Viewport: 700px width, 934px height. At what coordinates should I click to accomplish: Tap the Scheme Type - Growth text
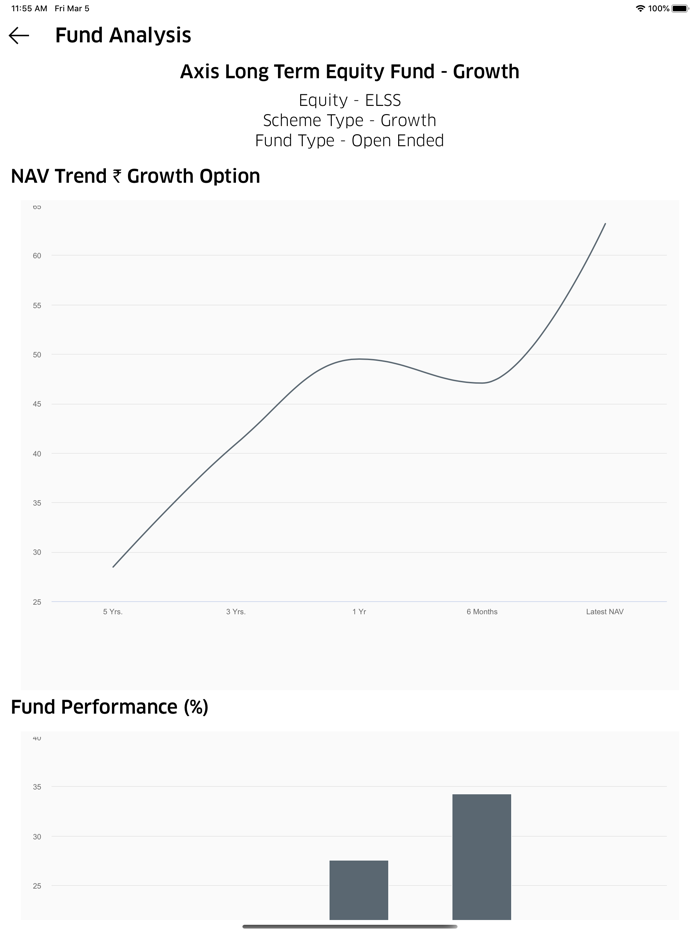(349, 120)
